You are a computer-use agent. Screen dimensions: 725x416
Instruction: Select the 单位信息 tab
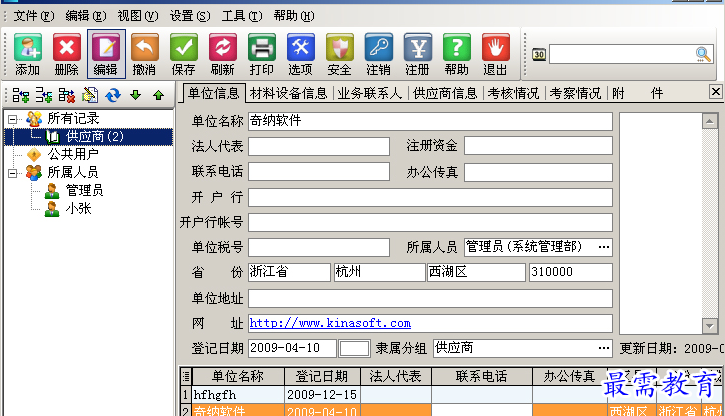(213, 93)
